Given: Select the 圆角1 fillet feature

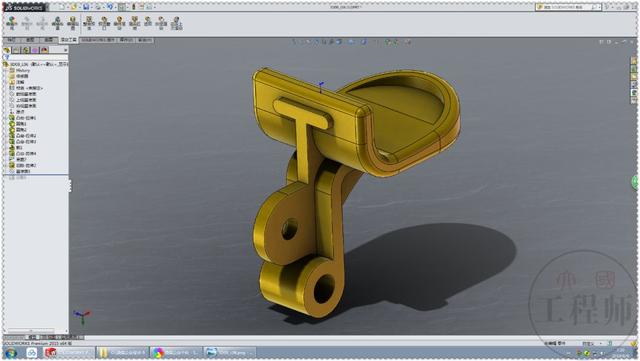Looking at the screenshot, I should (21, 124).
